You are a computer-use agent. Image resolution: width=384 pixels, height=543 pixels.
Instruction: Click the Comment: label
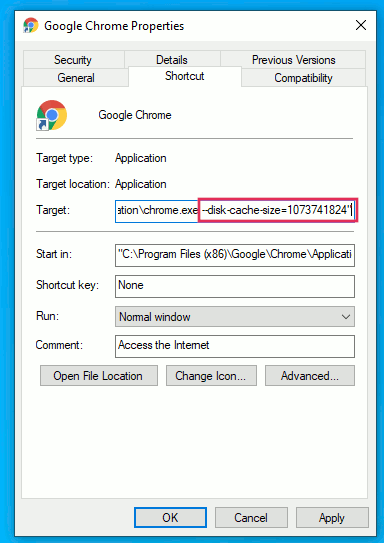(59, 345)
